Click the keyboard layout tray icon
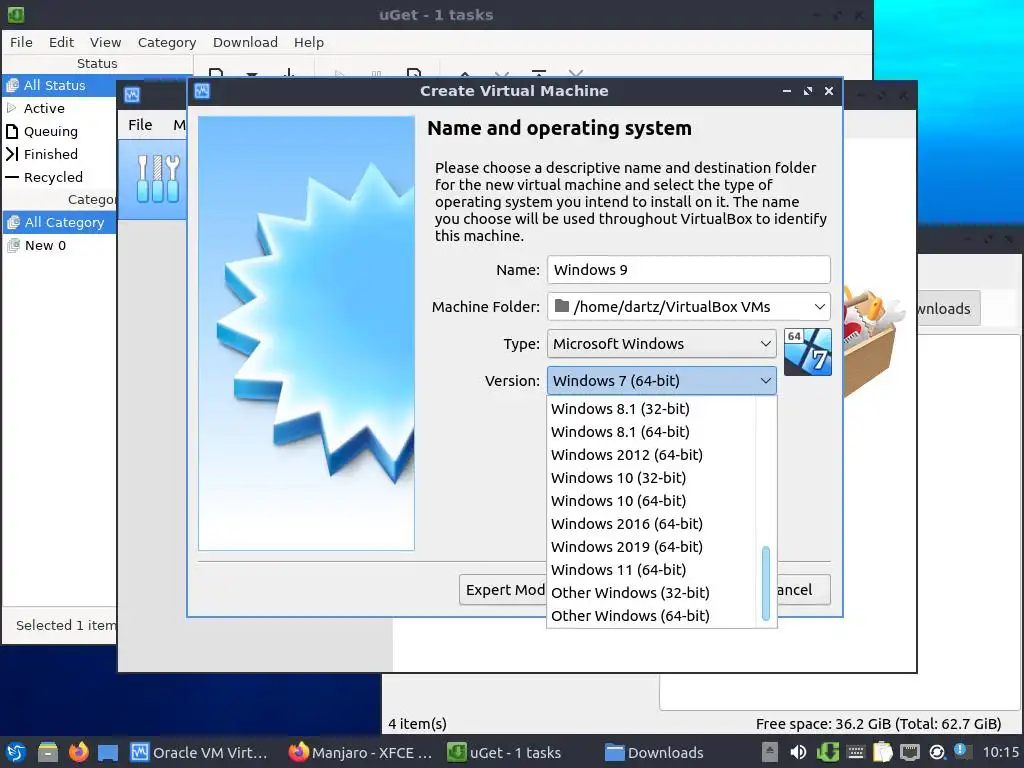 856,752
